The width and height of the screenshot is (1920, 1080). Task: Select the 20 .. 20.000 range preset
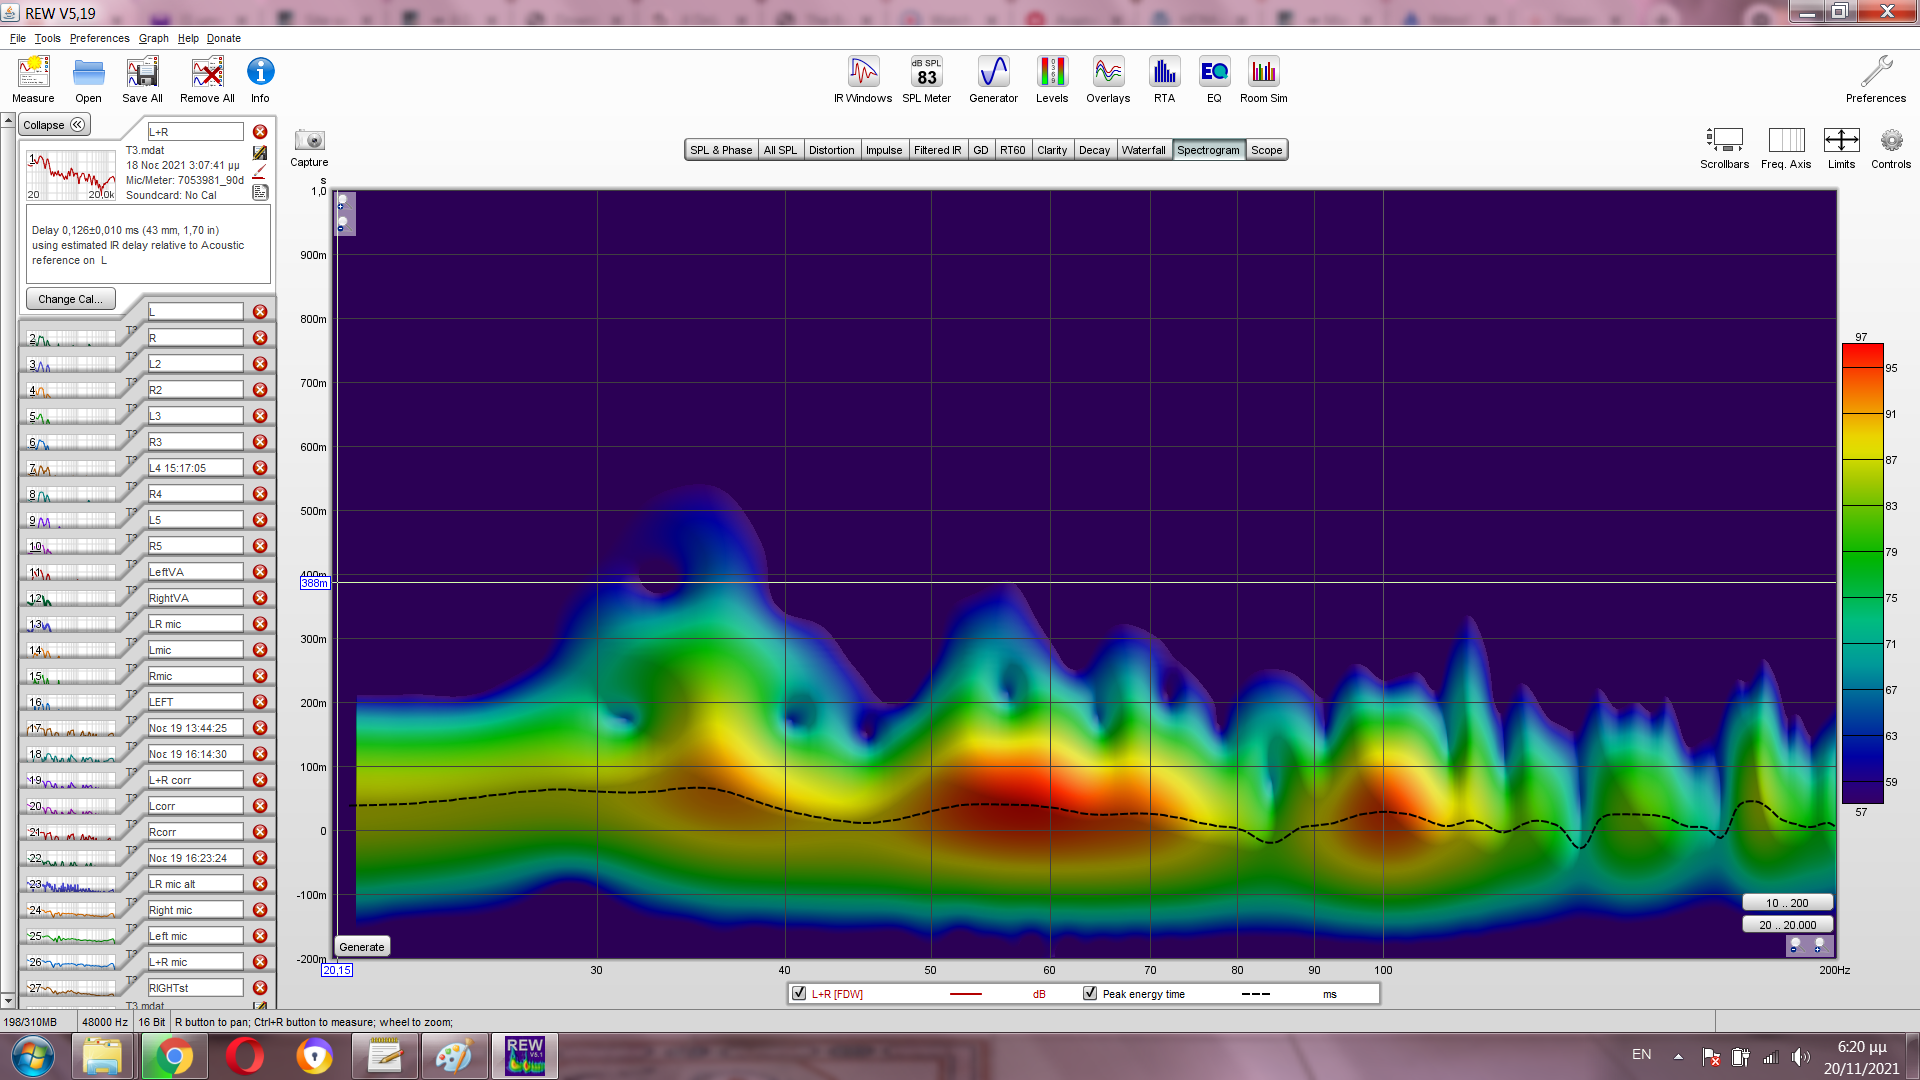pyautogui.click(x=1787, y=925)
